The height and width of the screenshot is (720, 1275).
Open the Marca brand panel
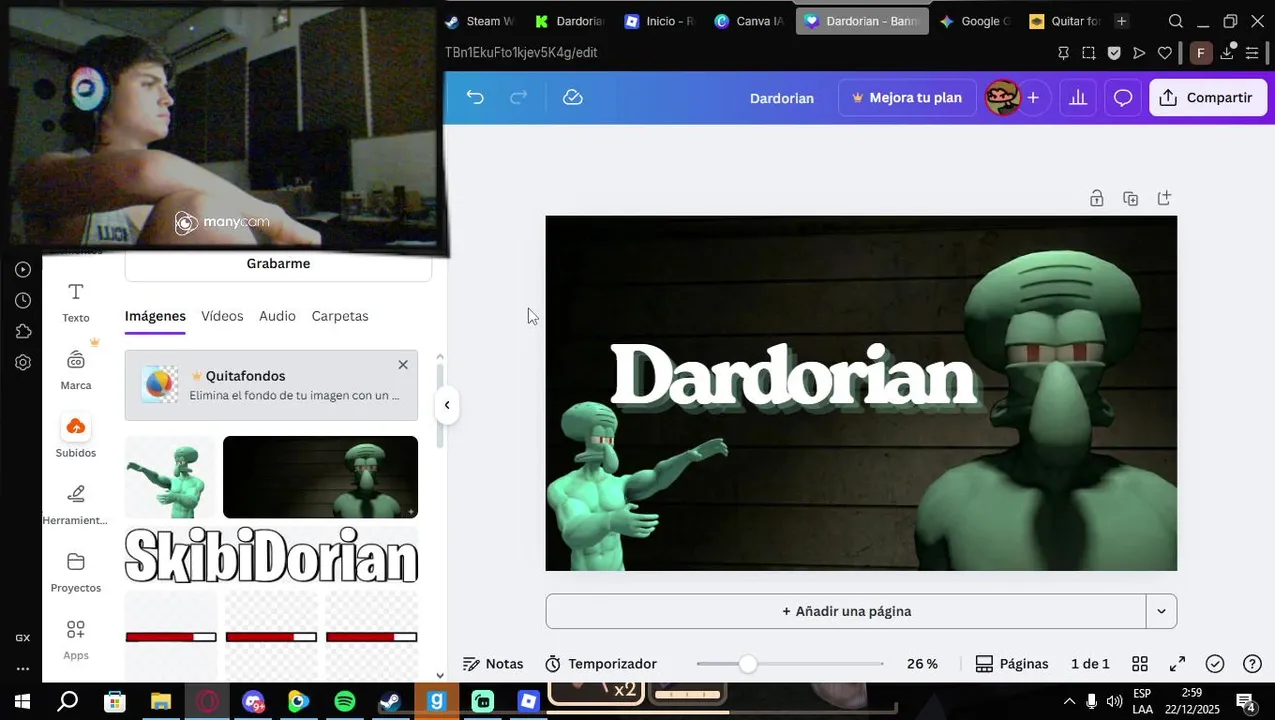[76, 370]
